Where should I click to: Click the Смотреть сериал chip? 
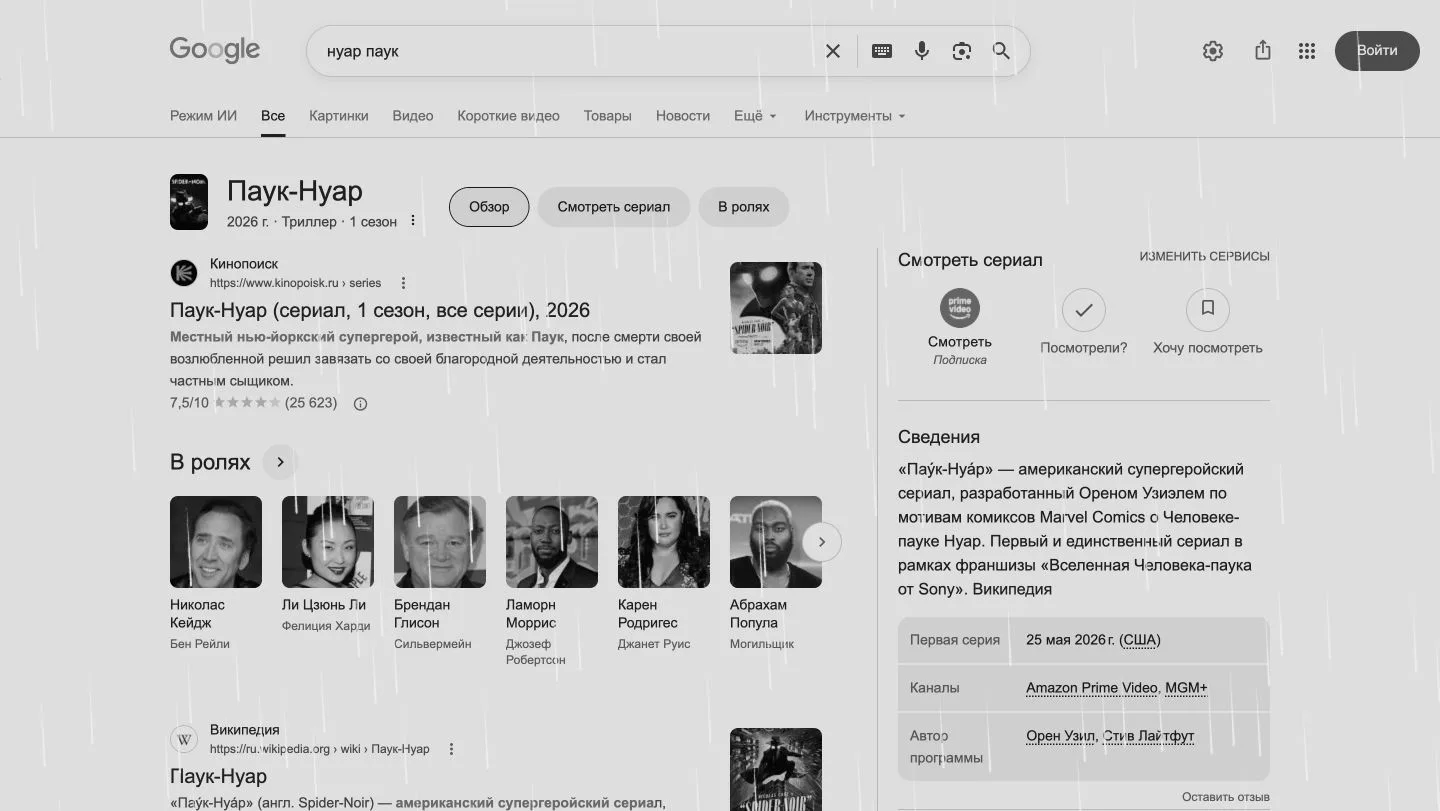pos(614,207)
